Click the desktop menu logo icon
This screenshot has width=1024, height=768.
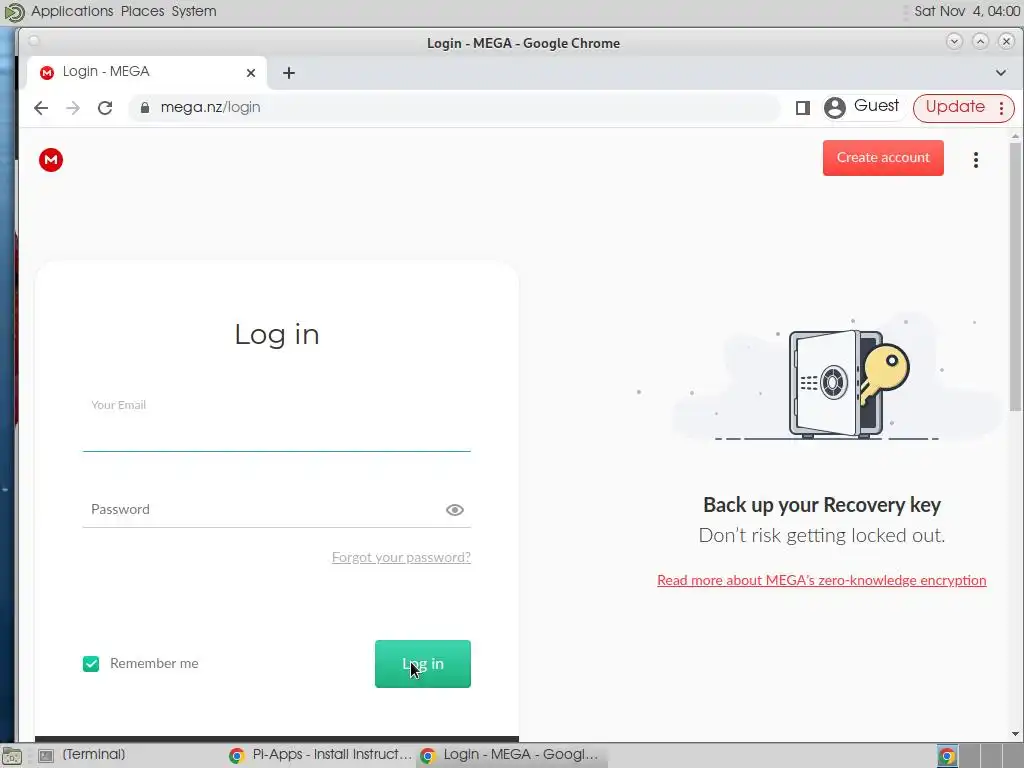(x=14, y=11)
